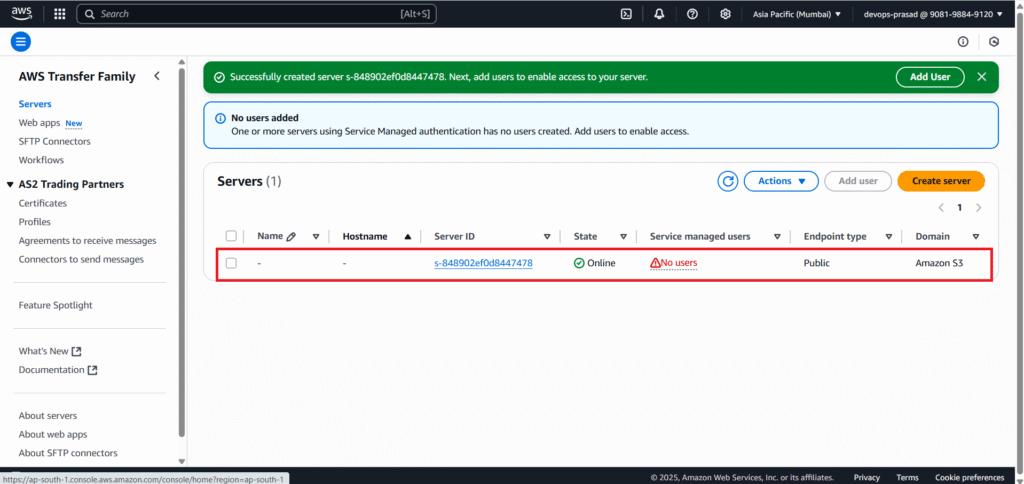1024x484 pixels.
Task: Toggle the blue hamburger navigation menu
Action: [21, 42]
